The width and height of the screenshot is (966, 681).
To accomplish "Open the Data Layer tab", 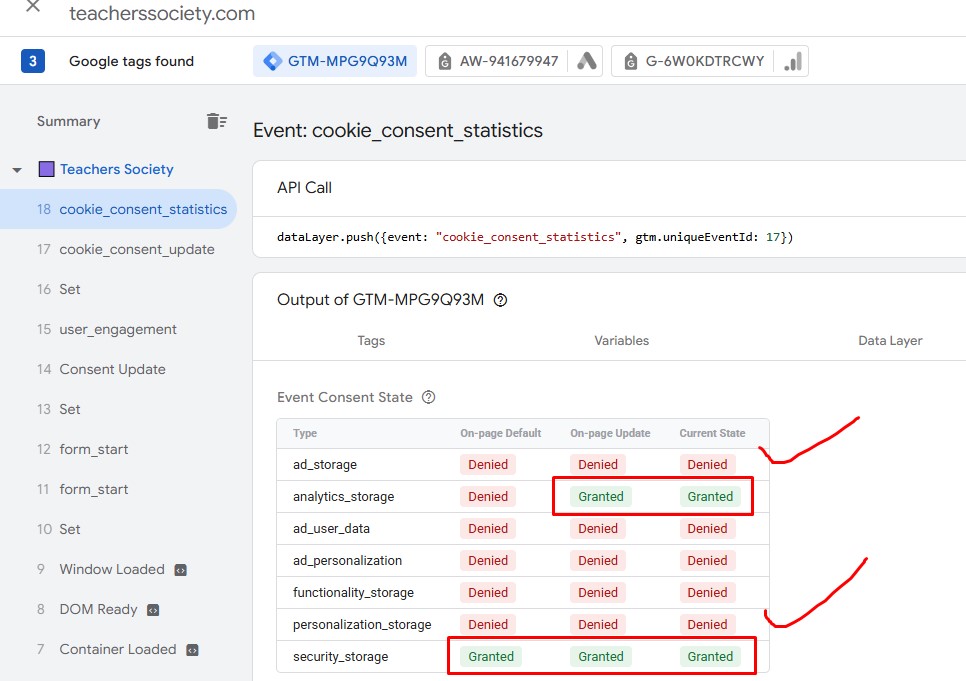I will coord(889,340).
